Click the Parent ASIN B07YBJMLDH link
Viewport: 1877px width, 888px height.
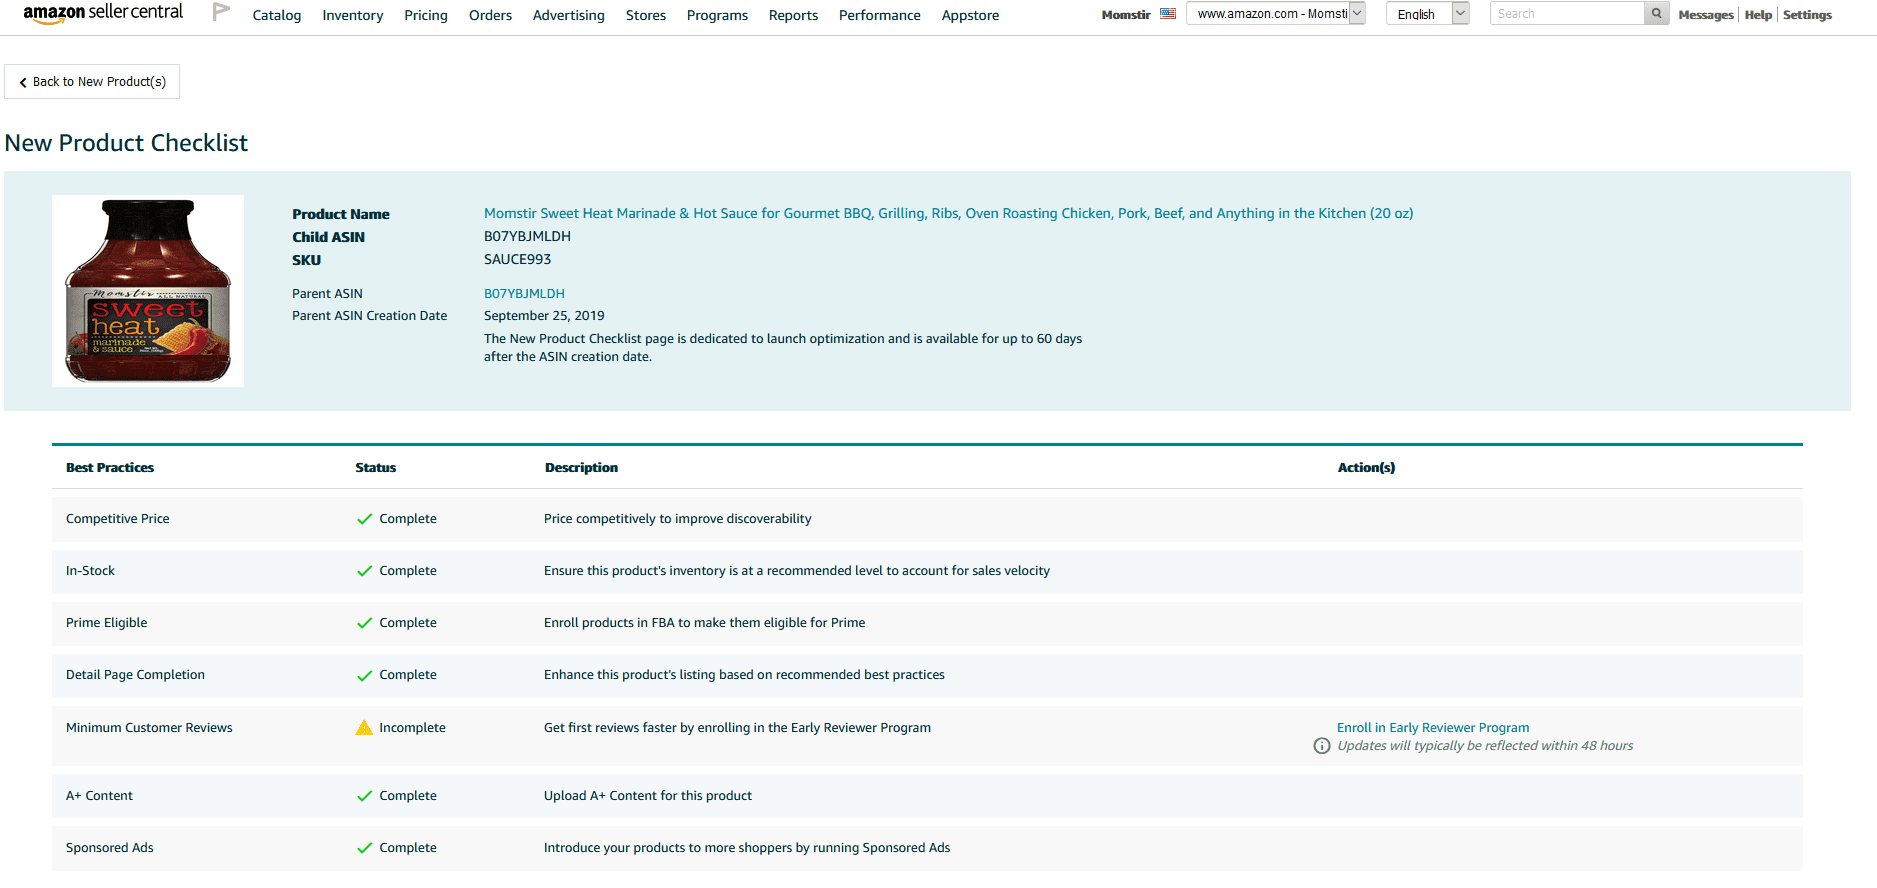point(524,294)
